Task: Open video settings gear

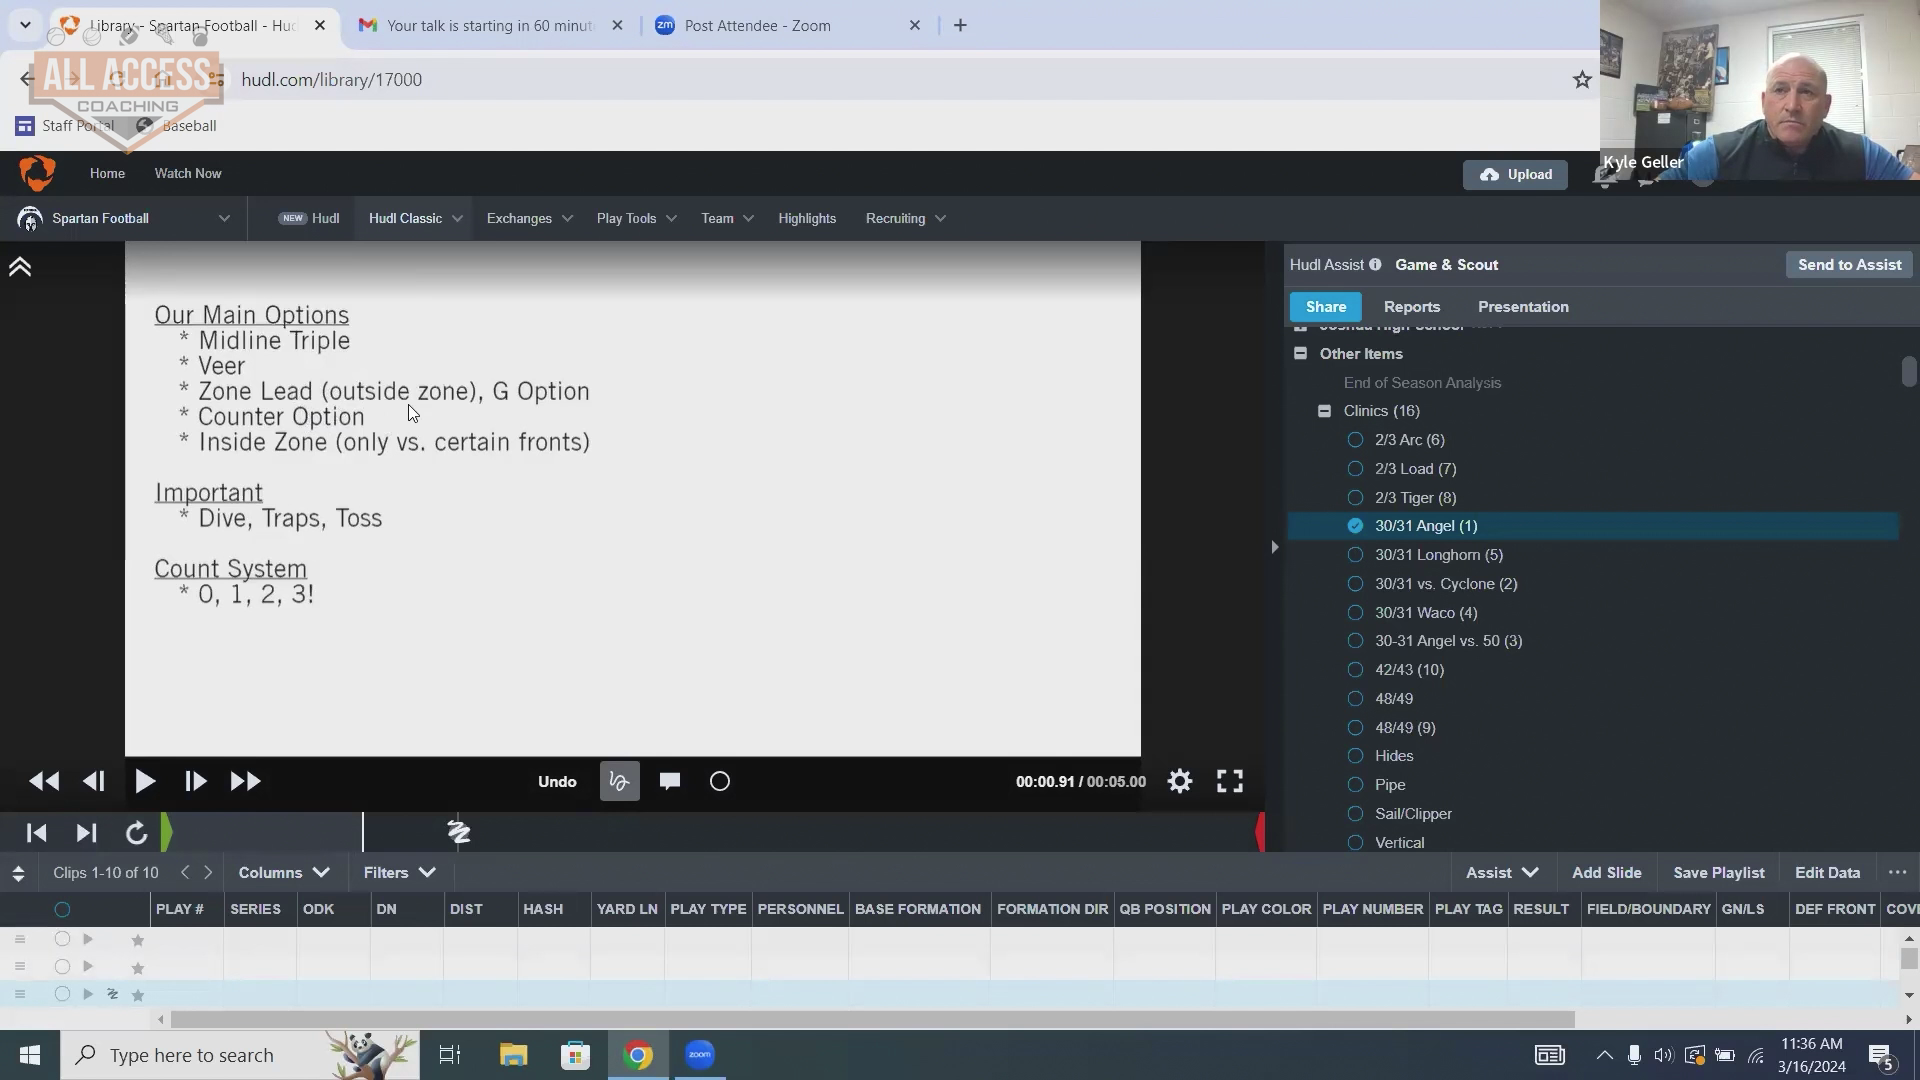Action: 1180,782
